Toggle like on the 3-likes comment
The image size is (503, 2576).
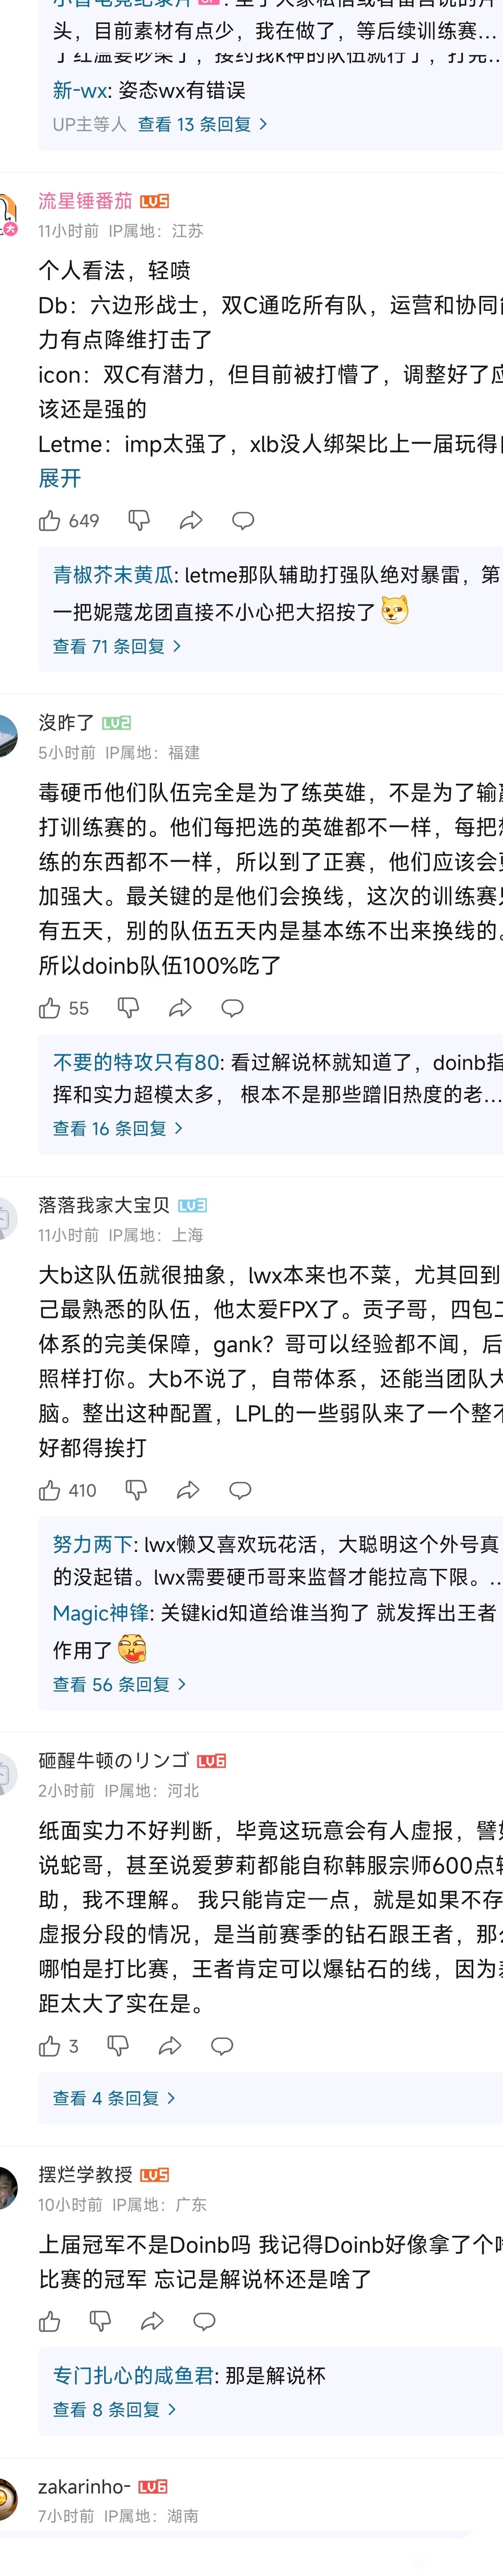point(50,2046)
